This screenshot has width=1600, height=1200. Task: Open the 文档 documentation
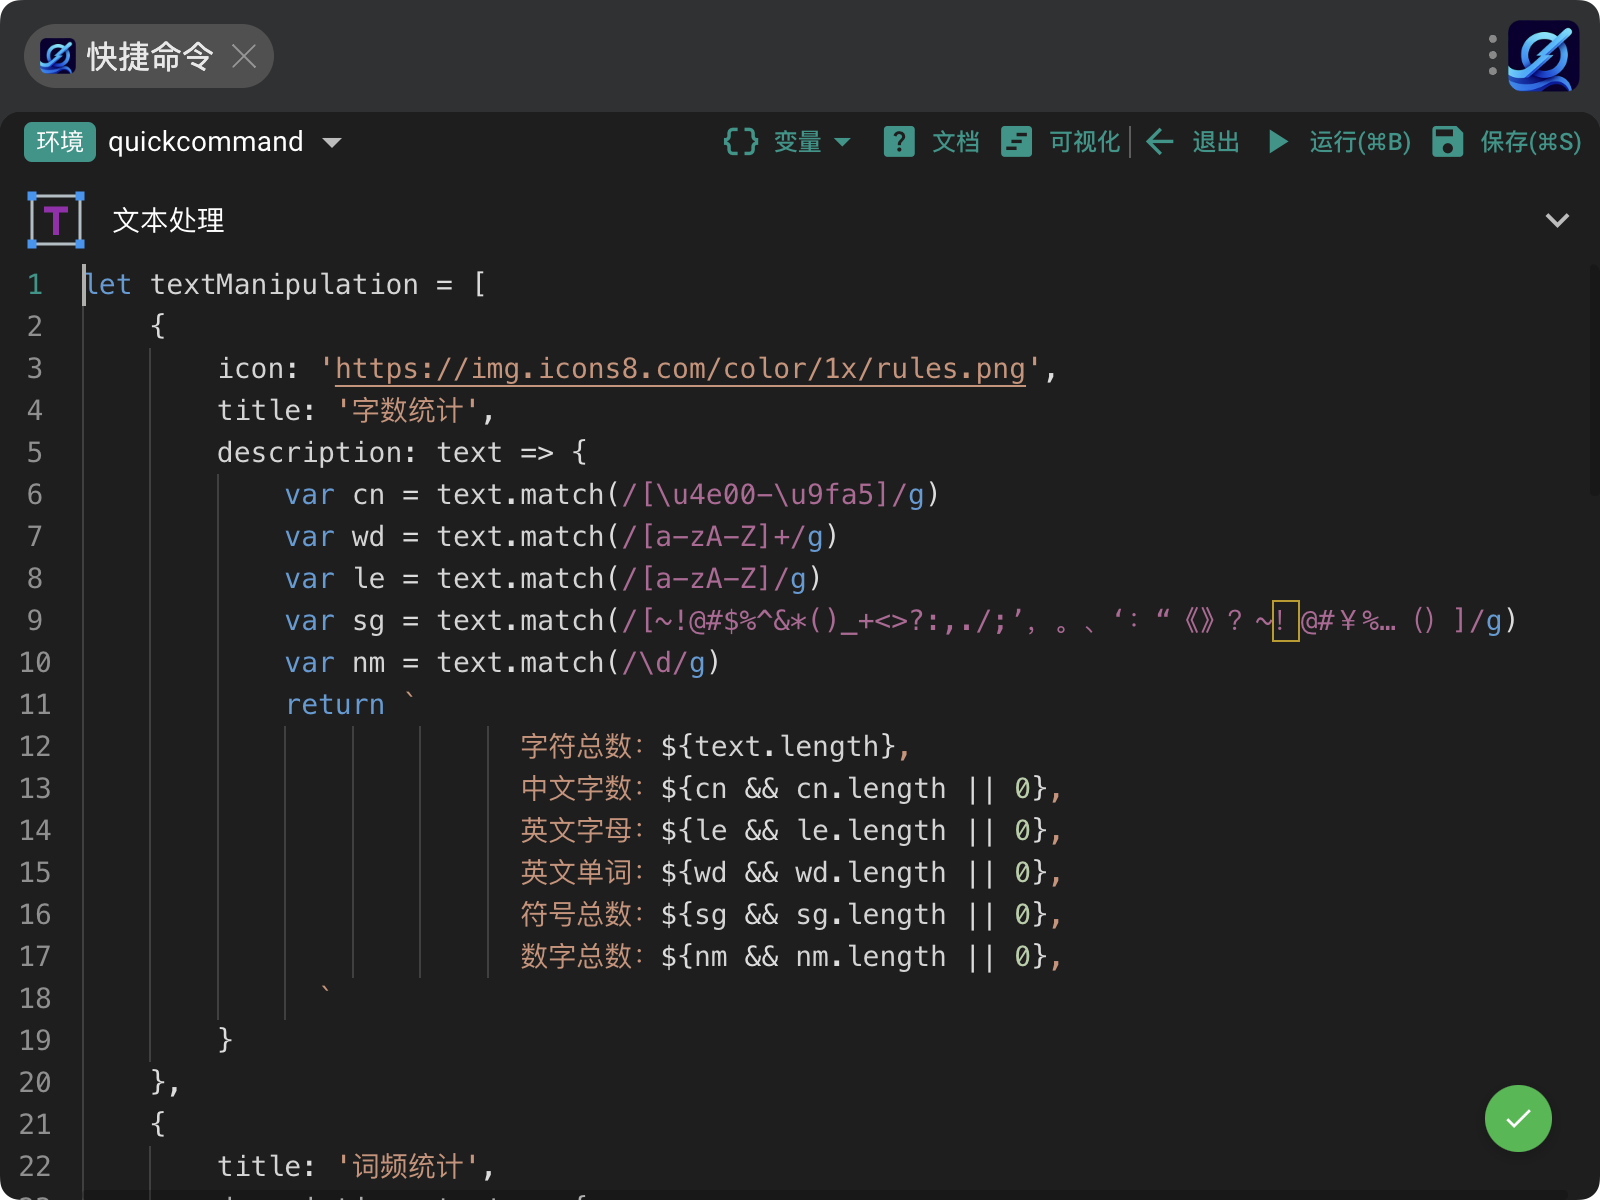[x=955, y=142]
